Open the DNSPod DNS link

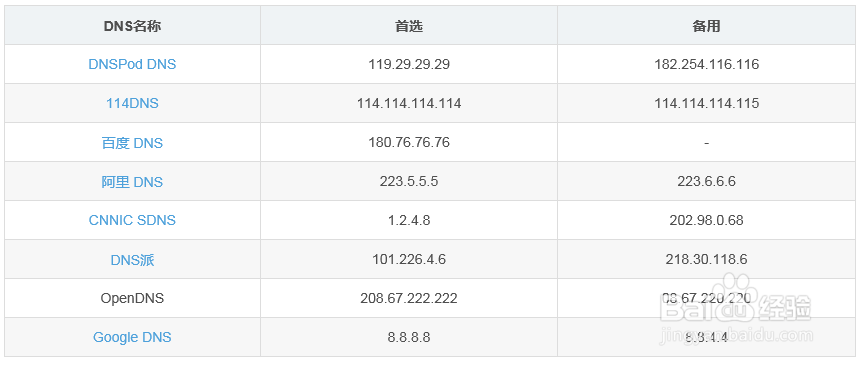132,64
